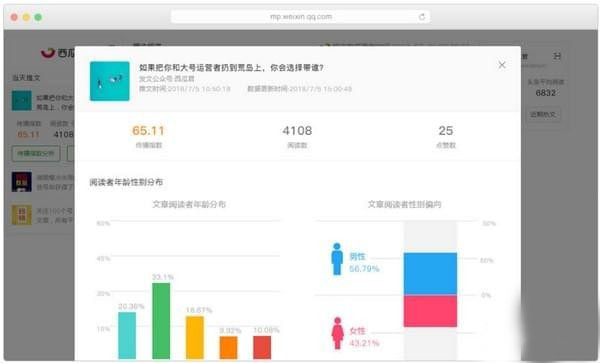This screenshot has width=600, height=363.
Task: Click the pink female figure icon
Action: click(338, 333)
